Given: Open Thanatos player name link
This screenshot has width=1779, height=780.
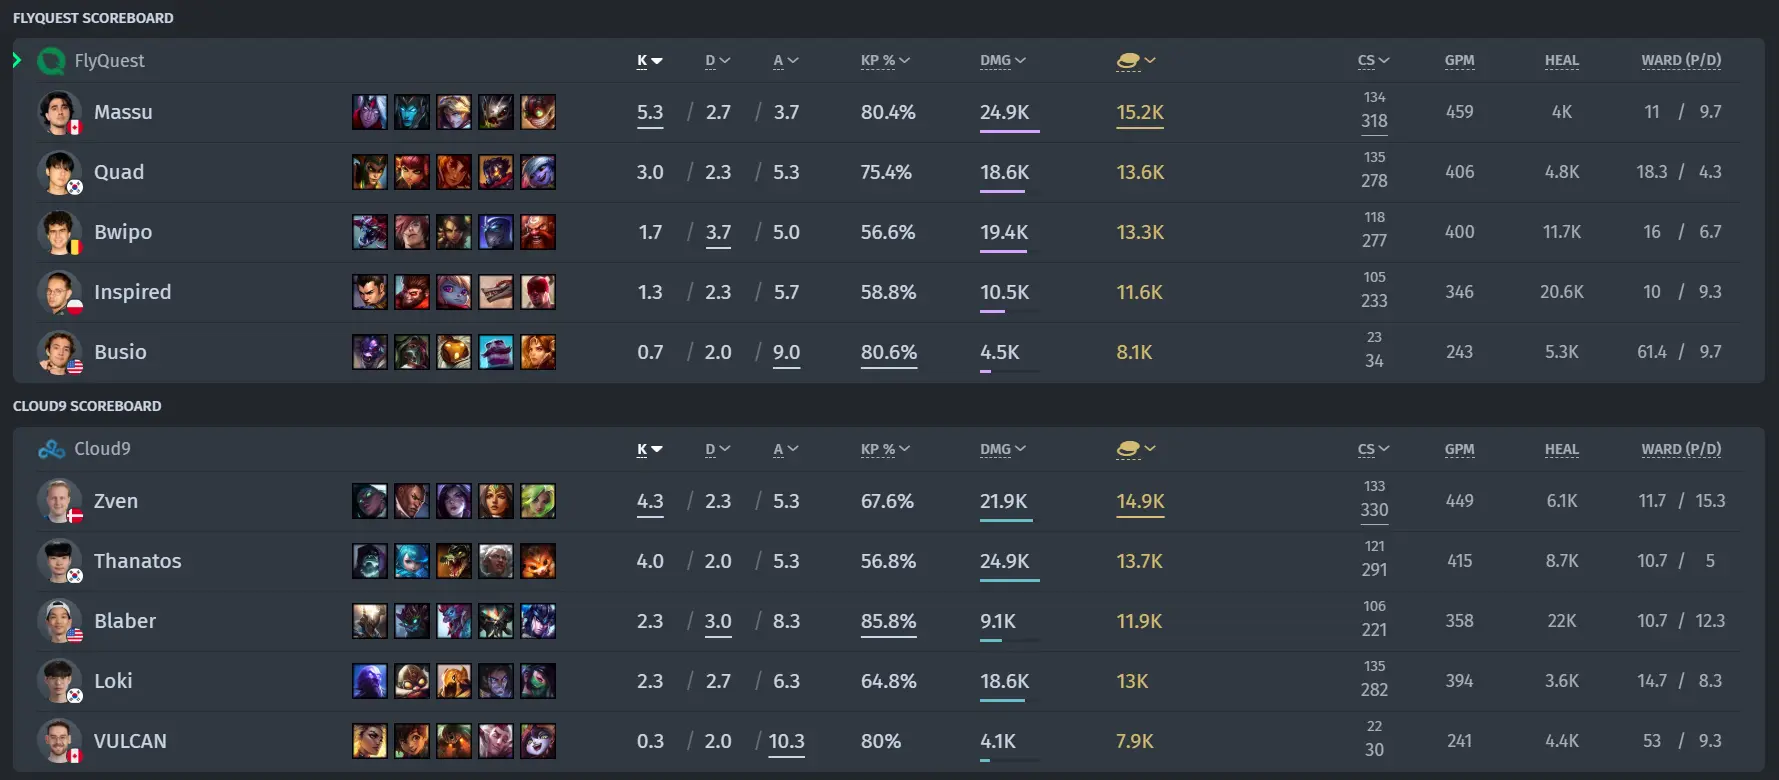Looking at the screenshot, I should coord(138,561).
